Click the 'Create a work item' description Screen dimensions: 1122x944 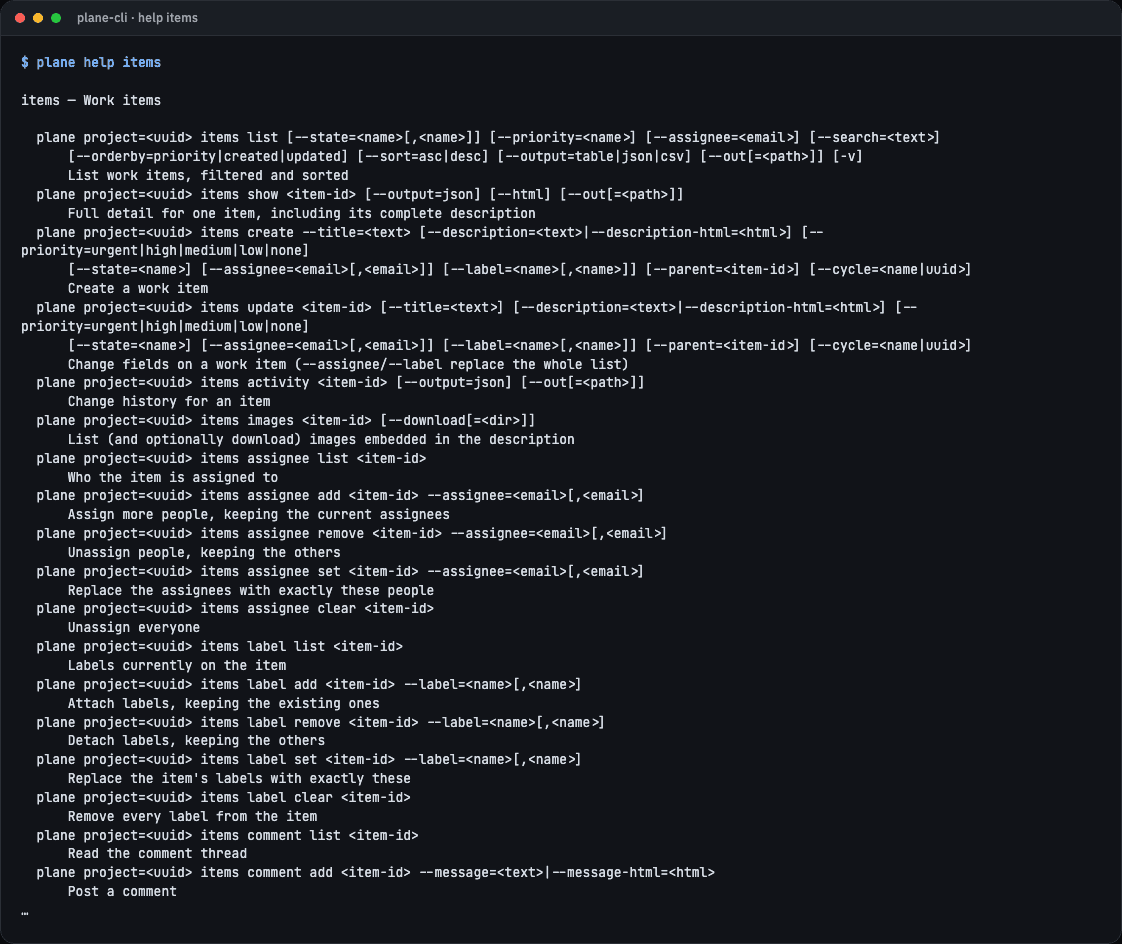[x=138, y=288]
